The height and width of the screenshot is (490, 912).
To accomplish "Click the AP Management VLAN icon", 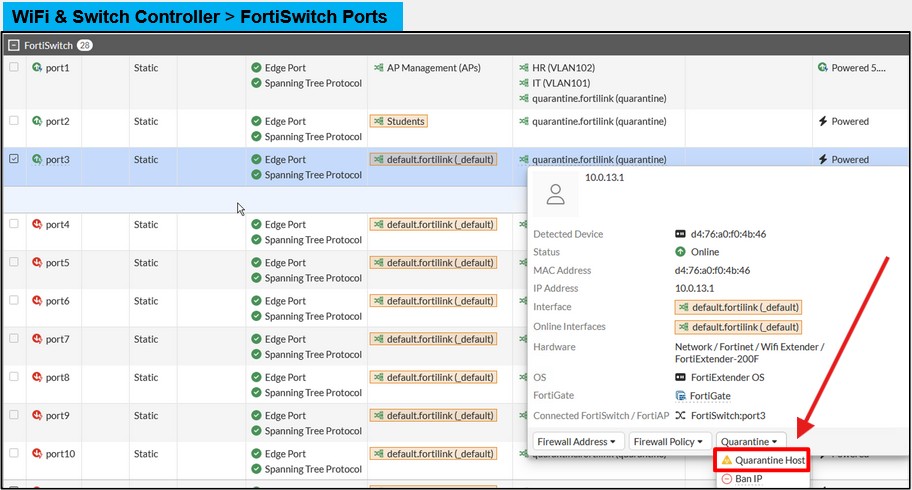I will (x=379, y=68).
